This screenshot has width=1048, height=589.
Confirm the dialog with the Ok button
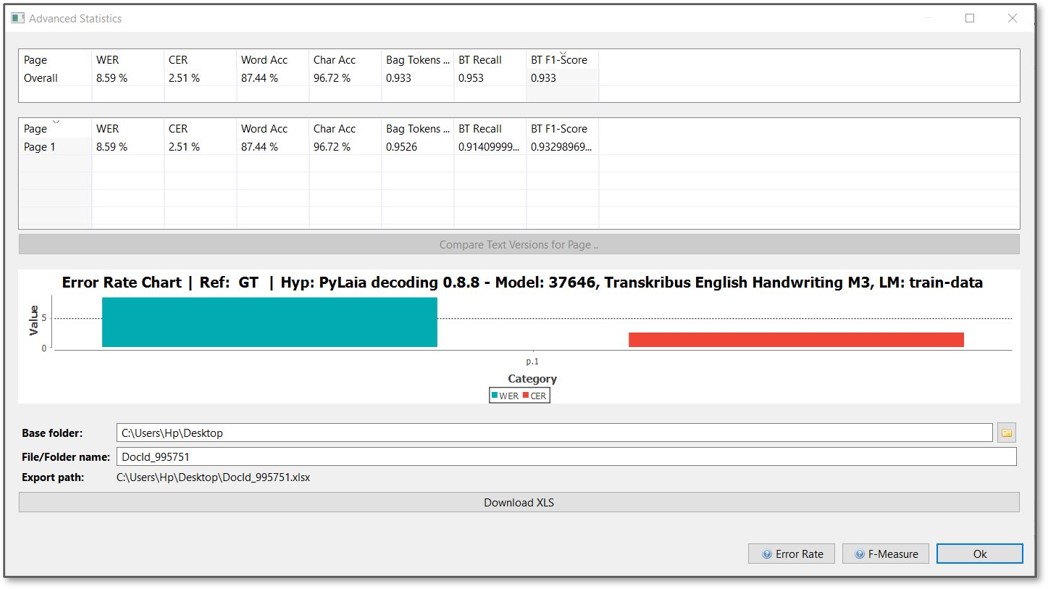(979, 554)
